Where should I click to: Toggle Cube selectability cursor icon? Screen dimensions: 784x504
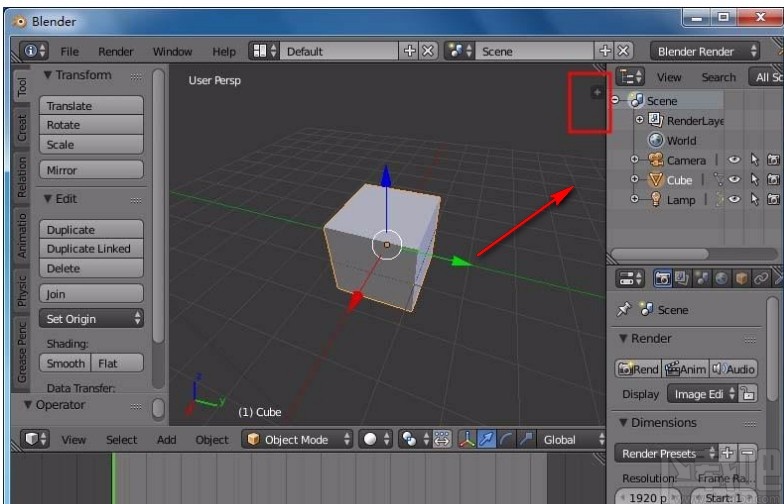click(754, 180)
